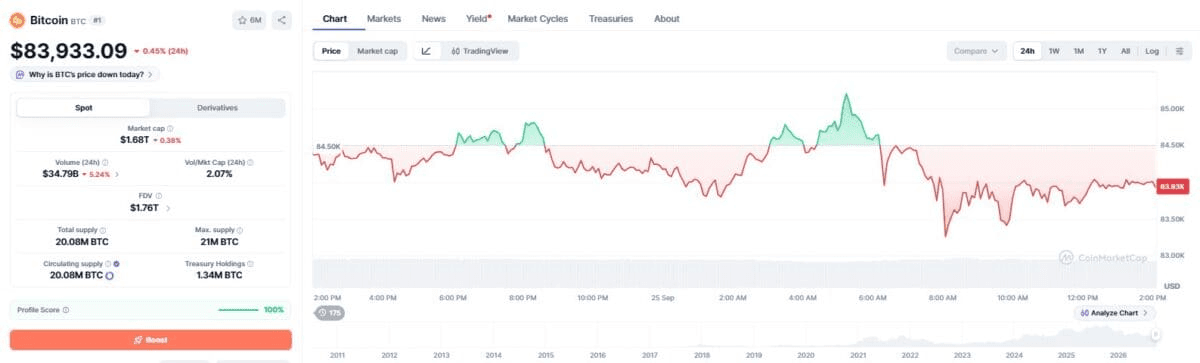Viewport: 1200px width, 363px height.
Task: Click the 2021 mark on historical timeline
Action: [x=857, y=355]
